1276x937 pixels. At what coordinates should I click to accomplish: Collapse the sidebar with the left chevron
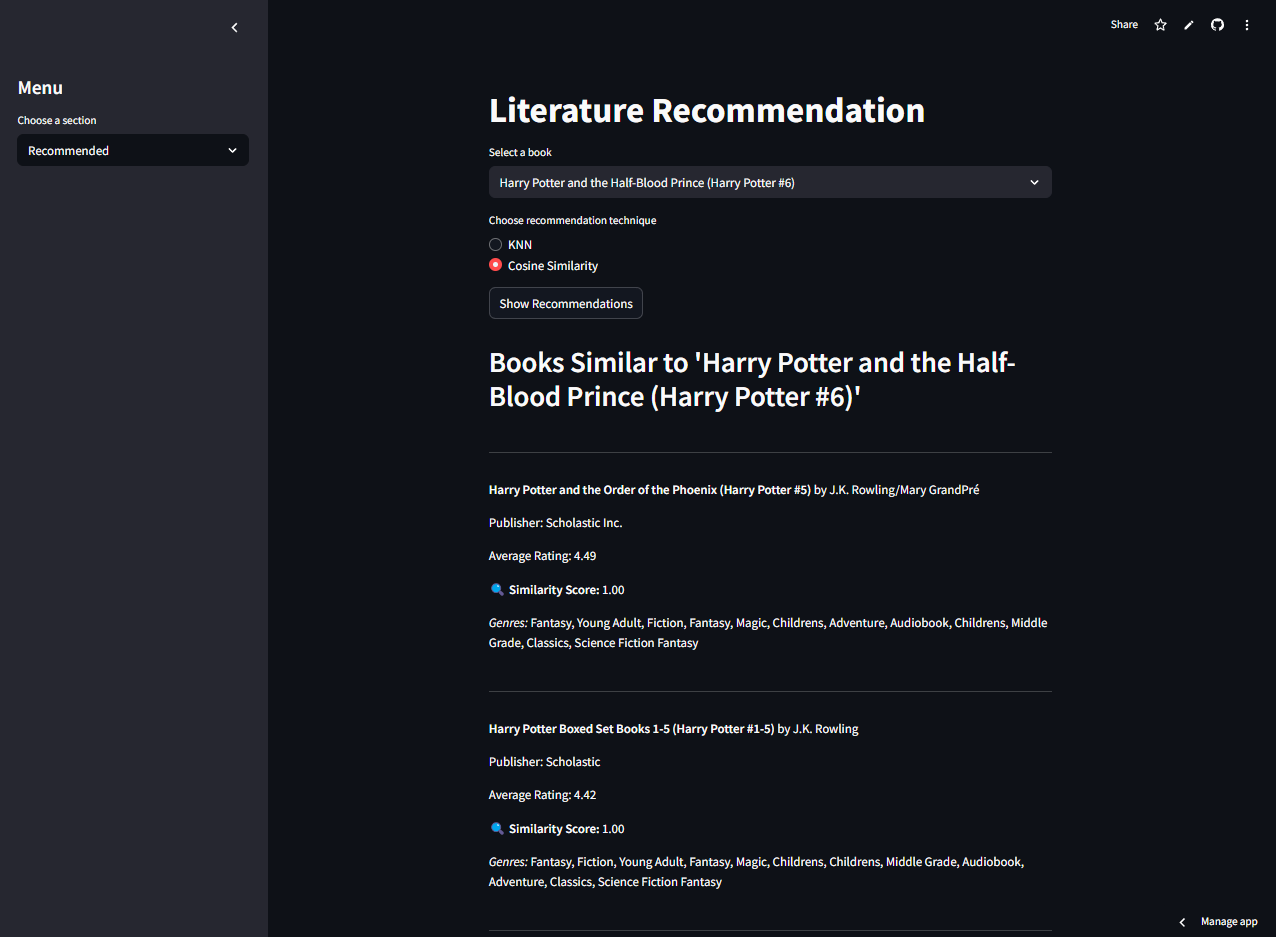pos(234,28)
